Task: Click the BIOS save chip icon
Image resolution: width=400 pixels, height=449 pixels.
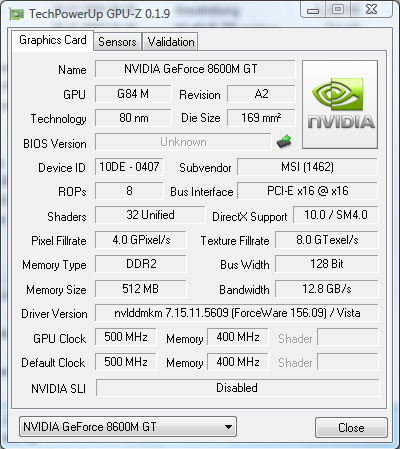Action: click(x=284, y=142)
